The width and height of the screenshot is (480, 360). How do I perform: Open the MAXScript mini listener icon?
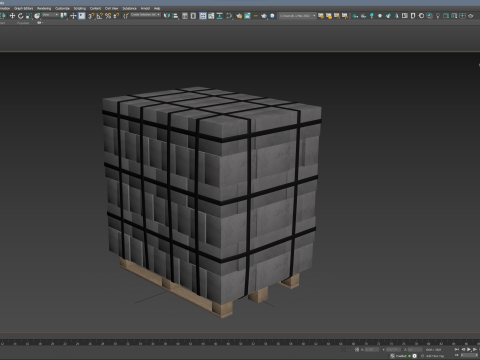pos(392,356)
